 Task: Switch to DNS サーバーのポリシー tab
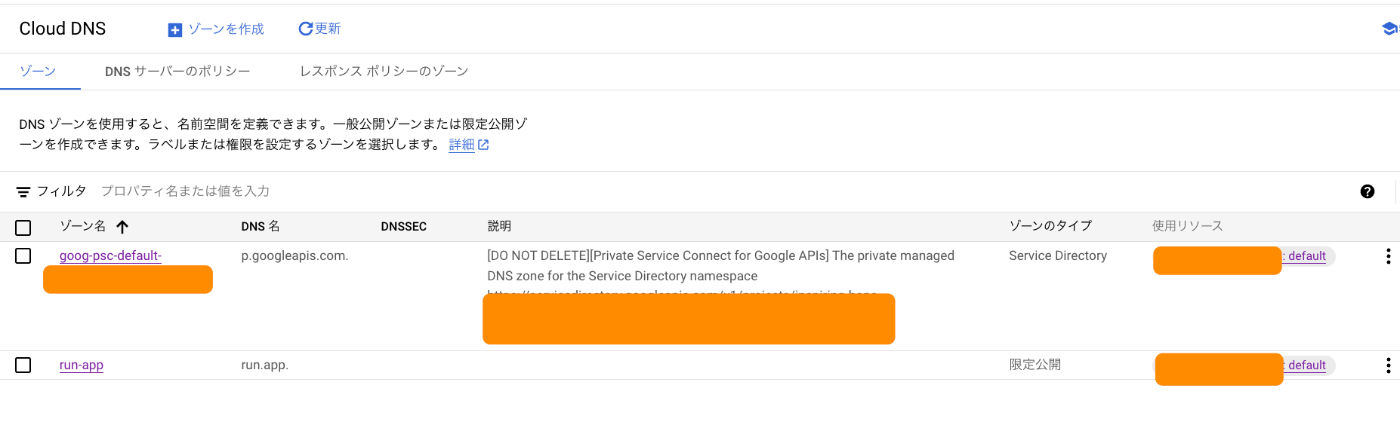pos(177,72)
